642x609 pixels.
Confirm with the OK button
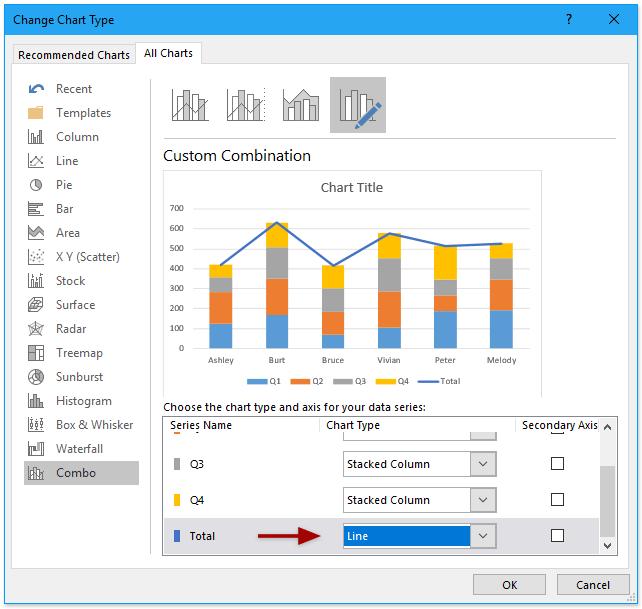[509, 585]
